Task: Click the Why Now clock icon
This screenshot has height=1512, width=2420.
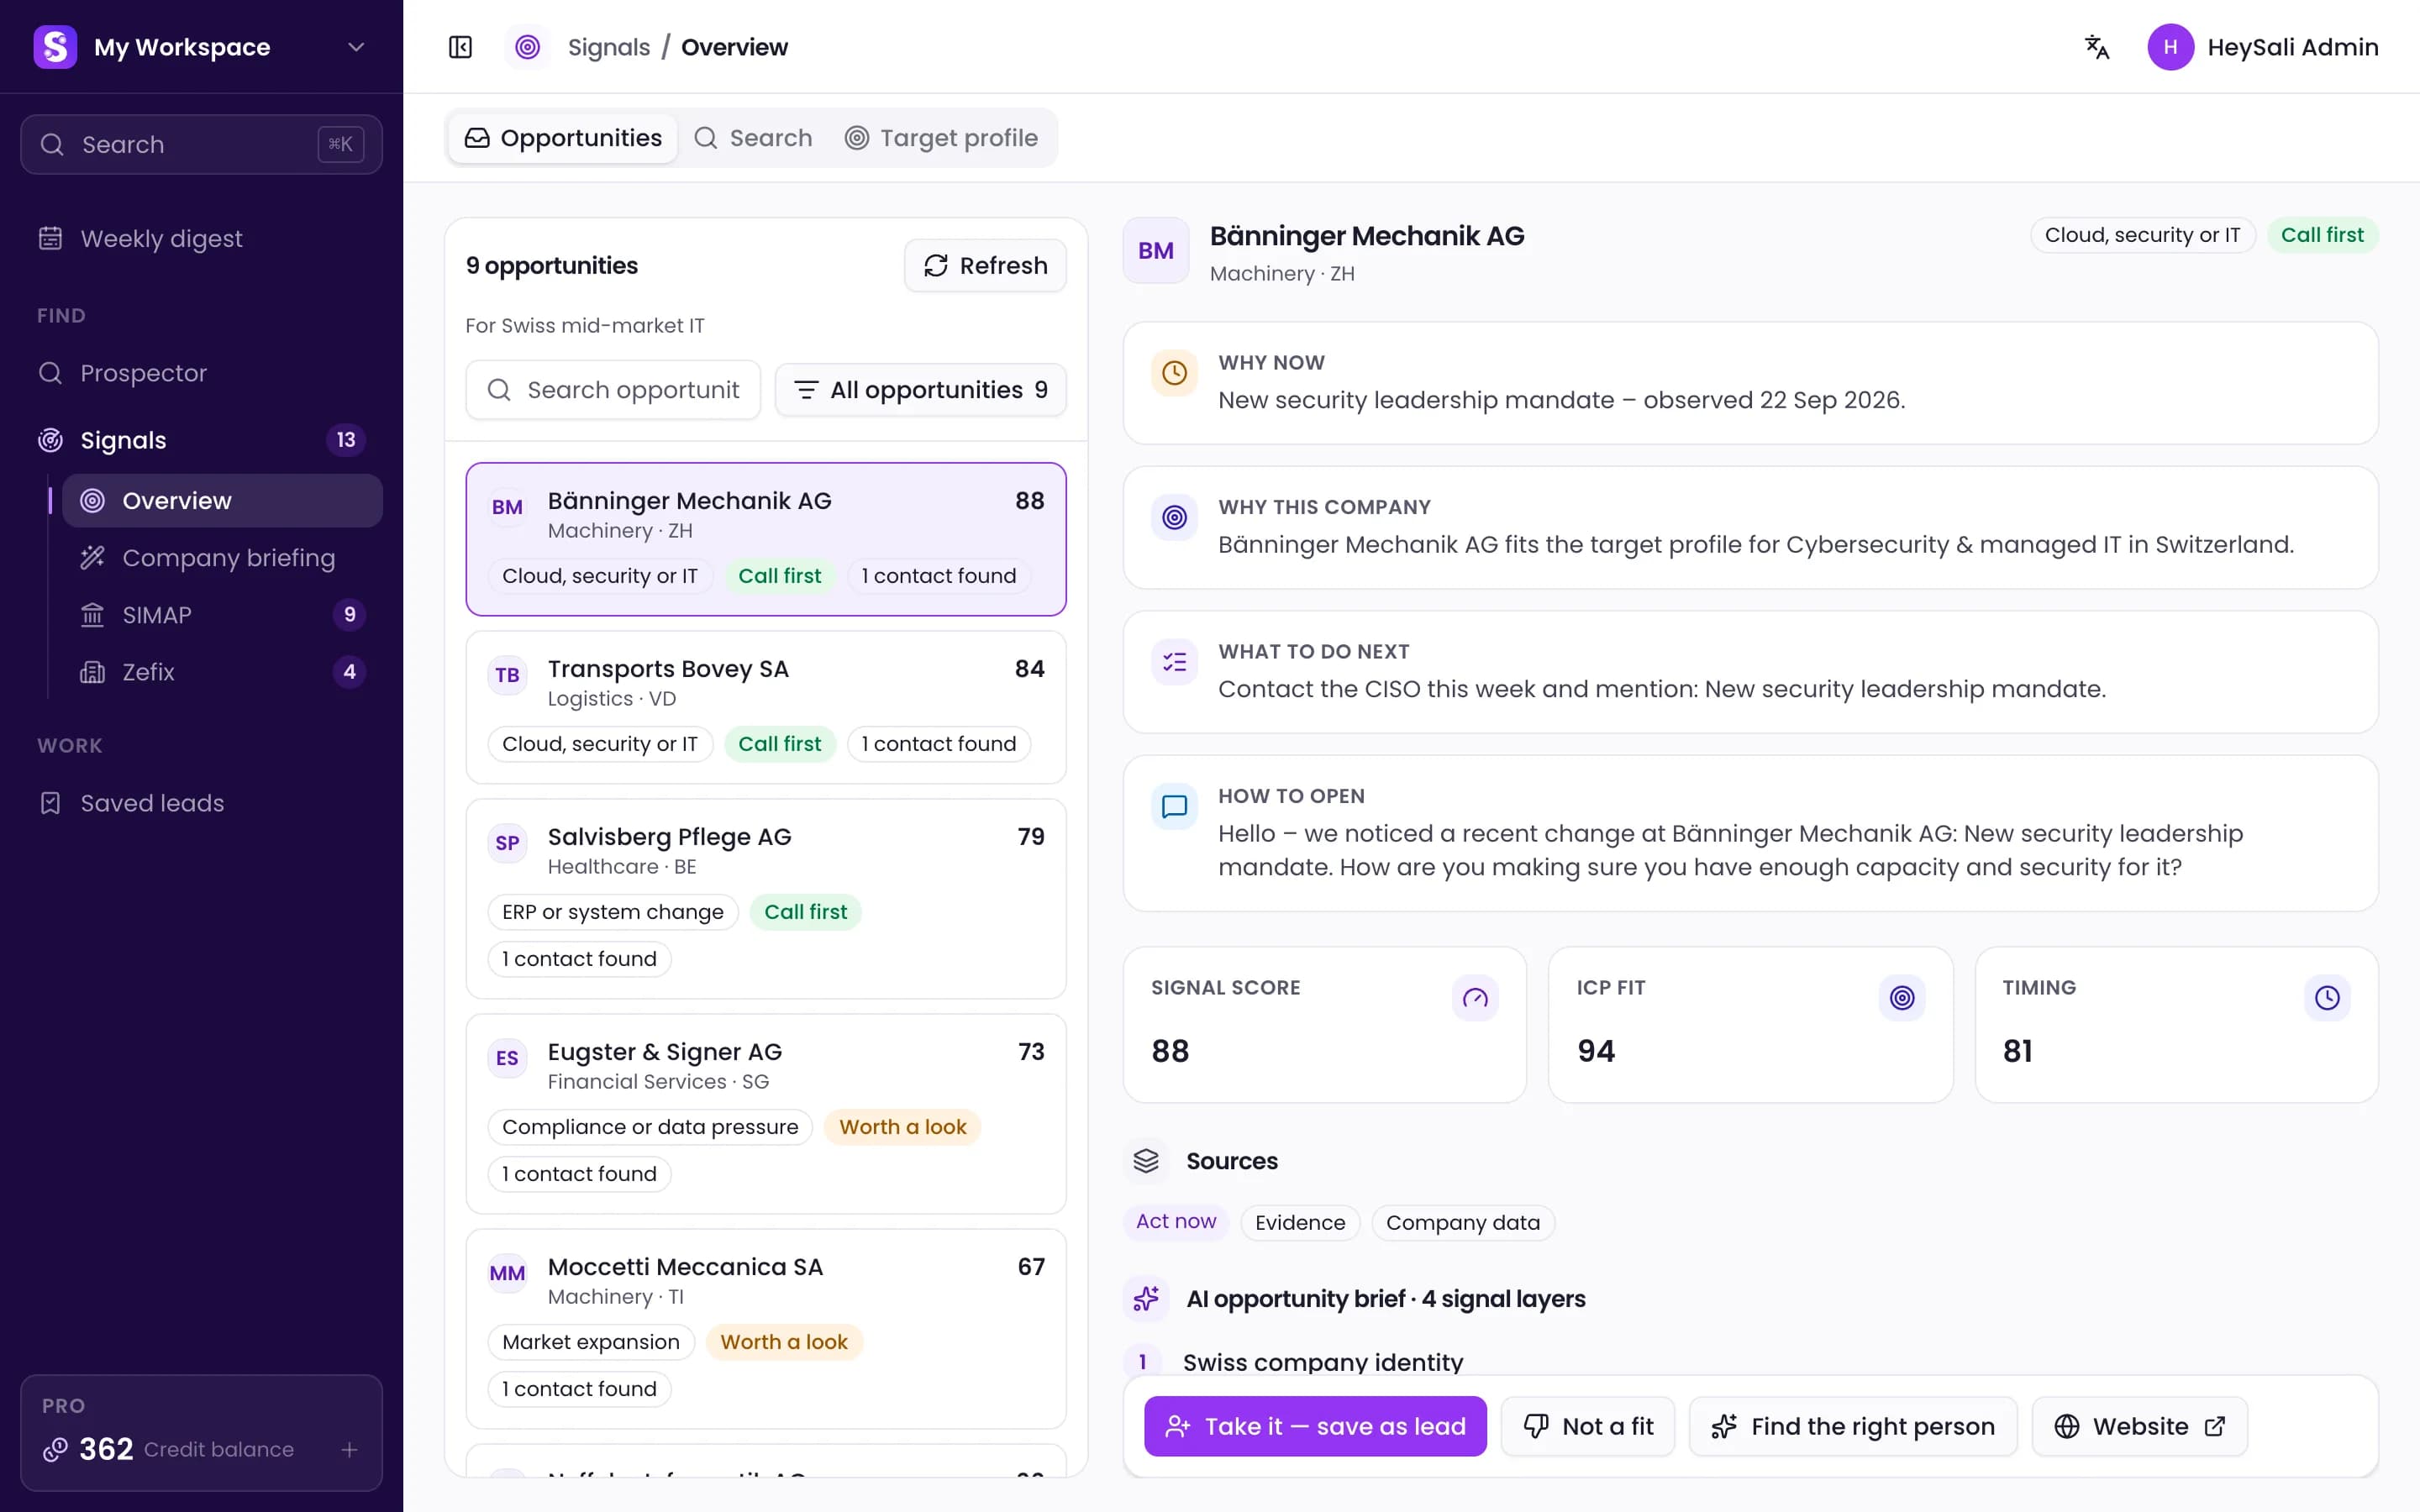Action: 1175,373
